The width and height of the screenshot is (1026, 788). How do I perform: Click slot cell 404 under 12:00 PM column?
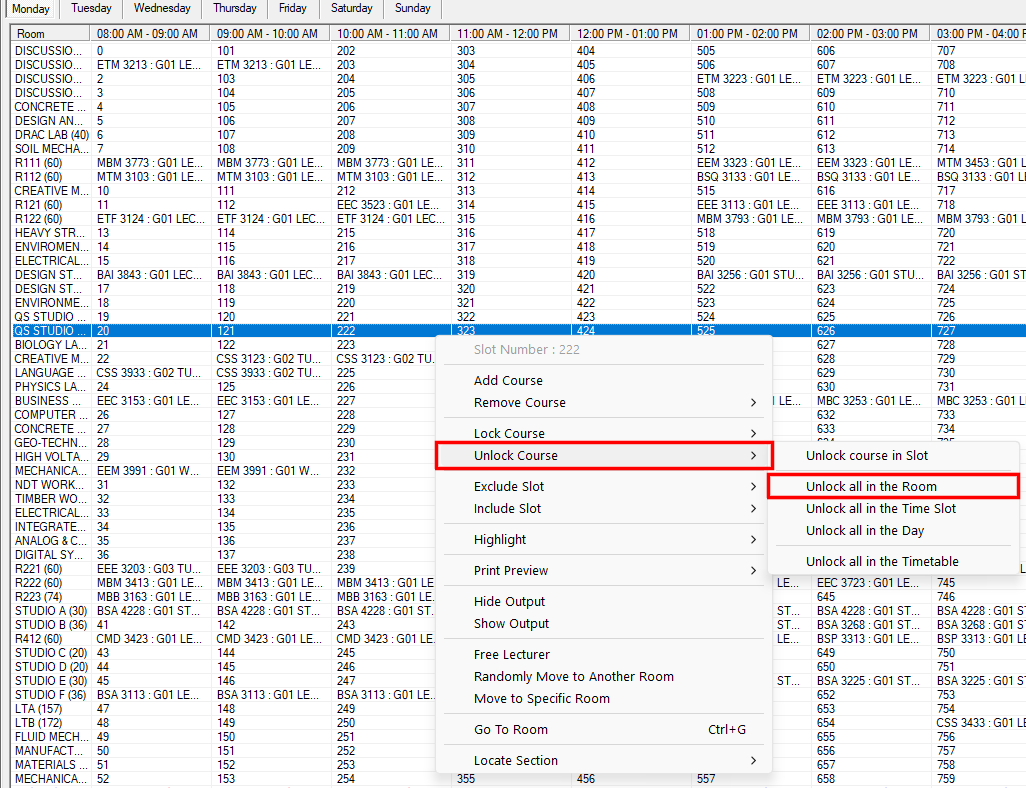point(629,51)
